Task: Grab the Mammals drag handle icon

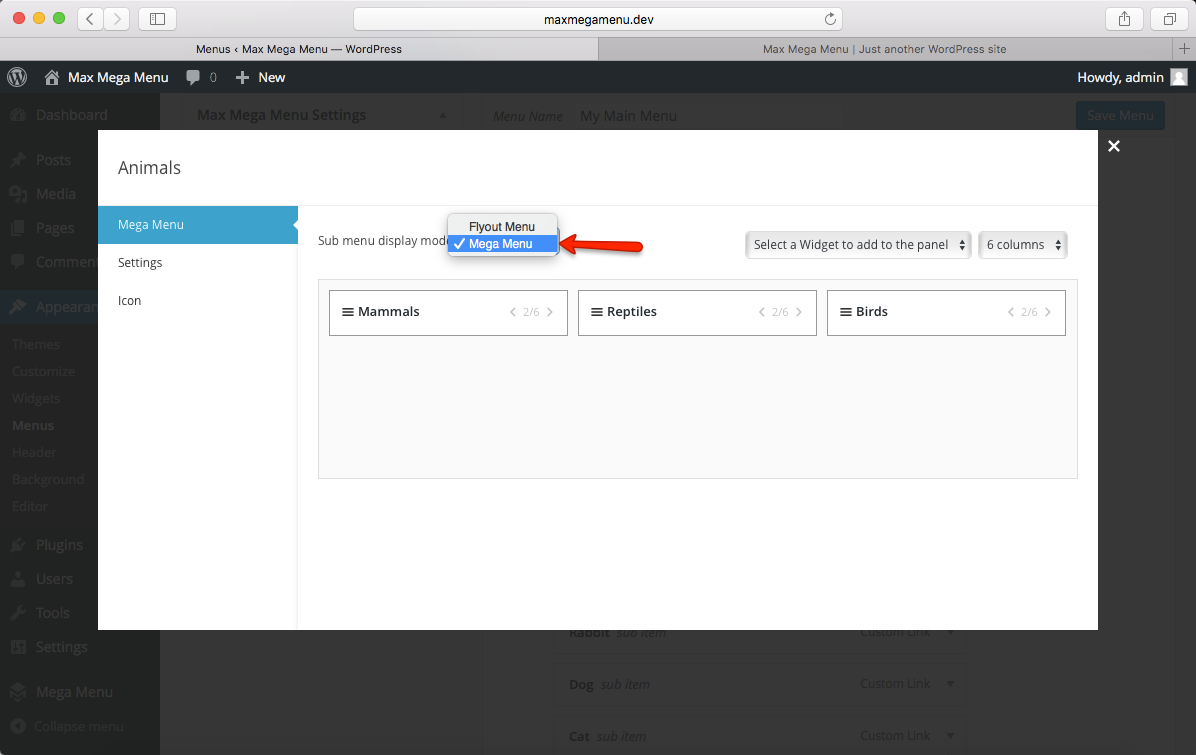Action: pos(348,312)
